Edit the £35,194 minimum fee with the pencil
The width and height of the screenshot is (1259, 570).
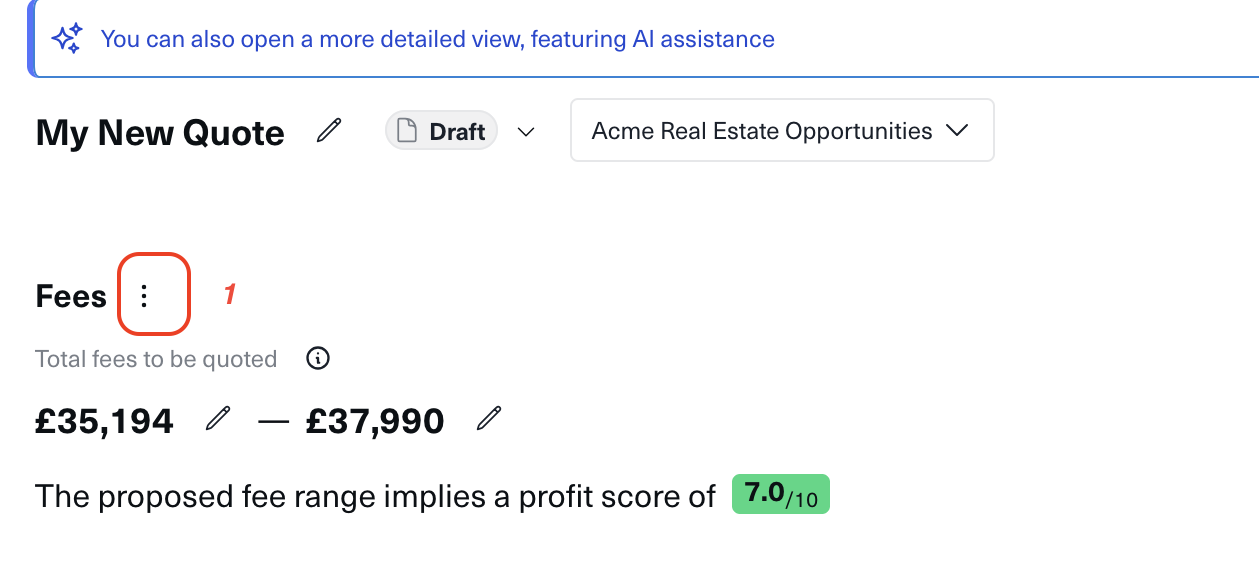pos(217,419)
